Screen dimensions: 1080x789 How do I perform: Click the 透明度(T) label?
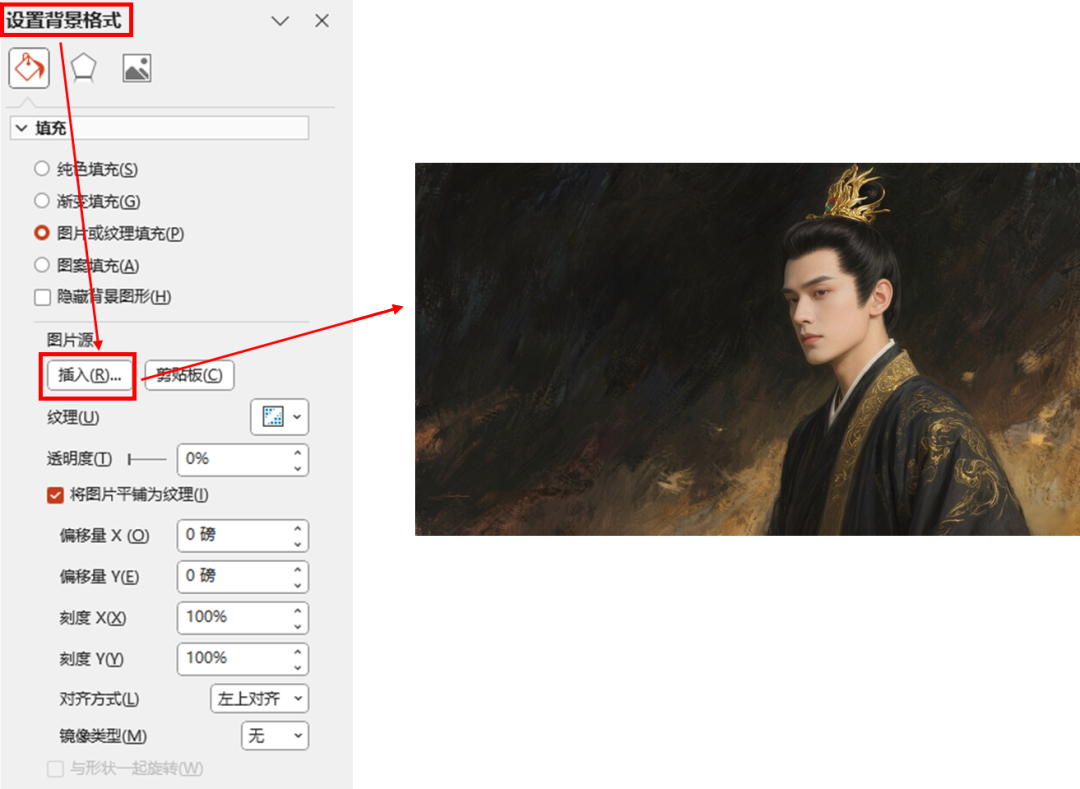coord(79,459)
